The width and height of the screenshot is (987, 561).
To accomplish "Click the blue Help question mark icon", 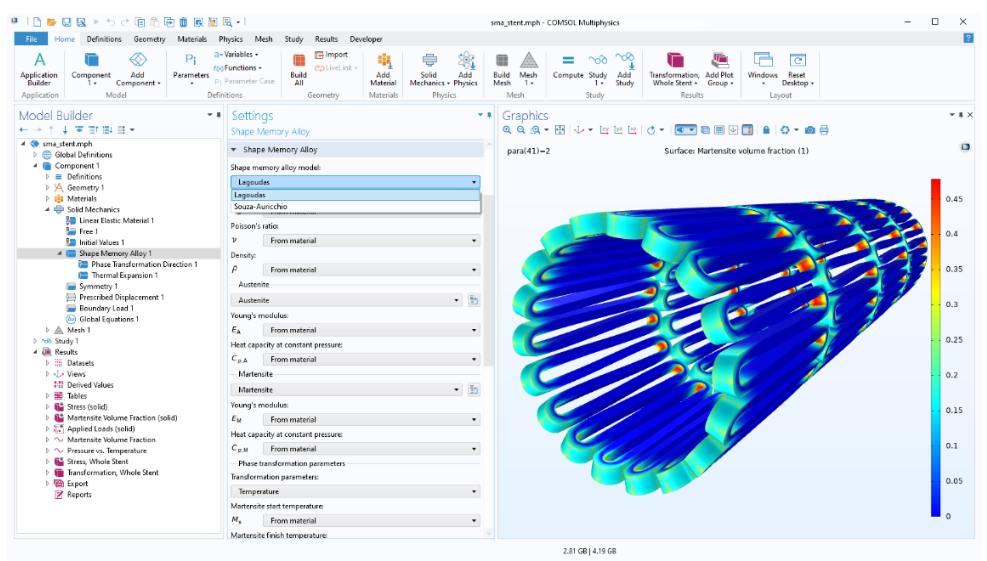I will click(x=968, y=38).
